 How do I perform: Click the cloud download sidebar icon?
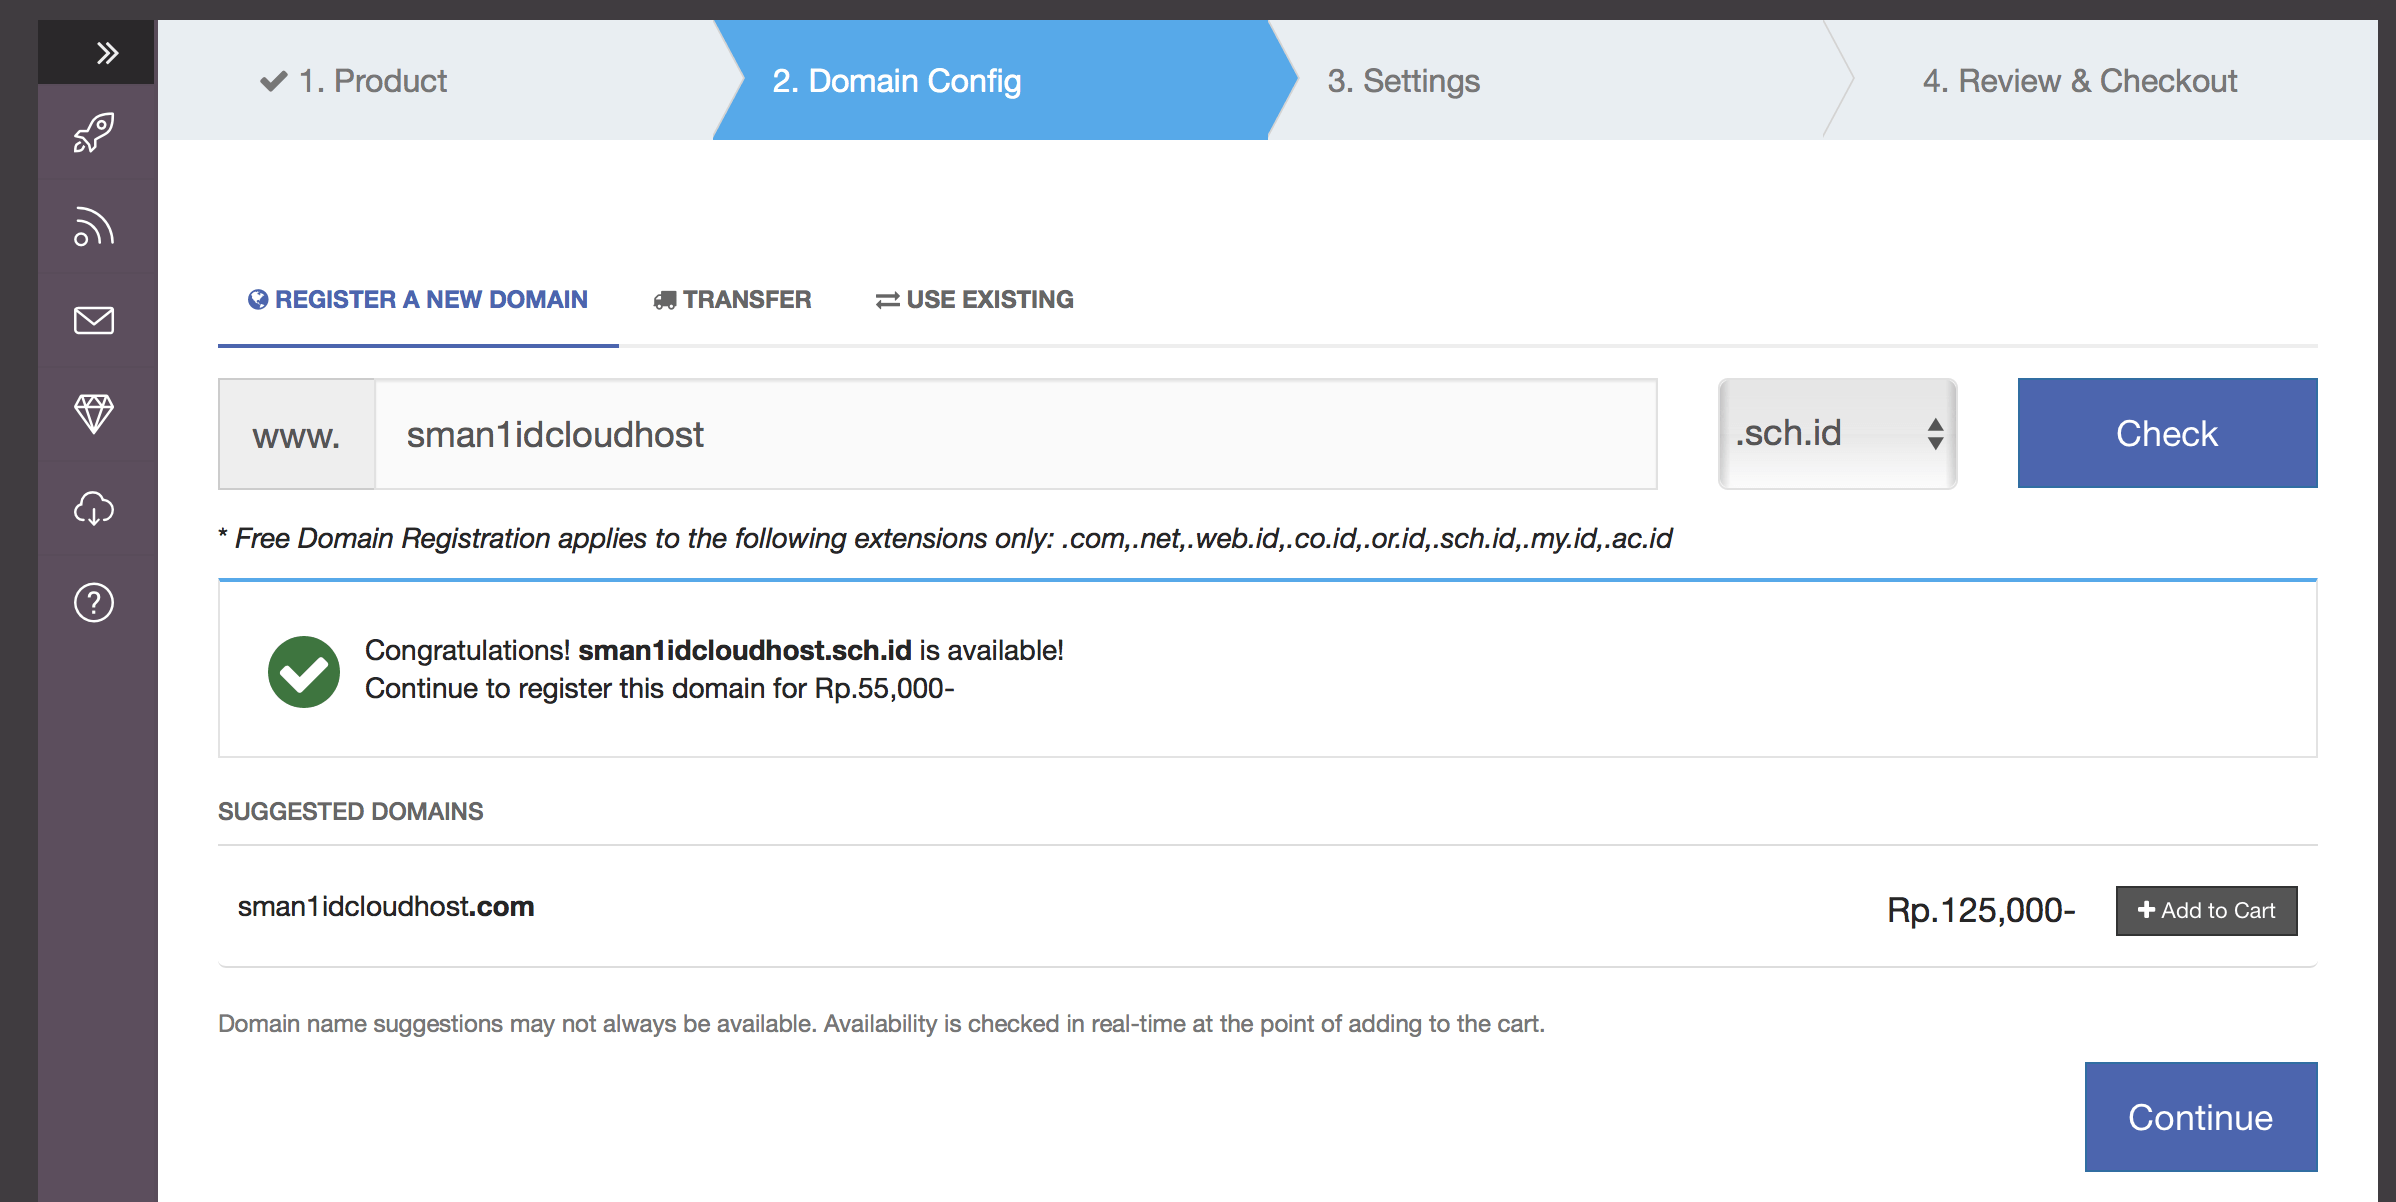point(94,508)
